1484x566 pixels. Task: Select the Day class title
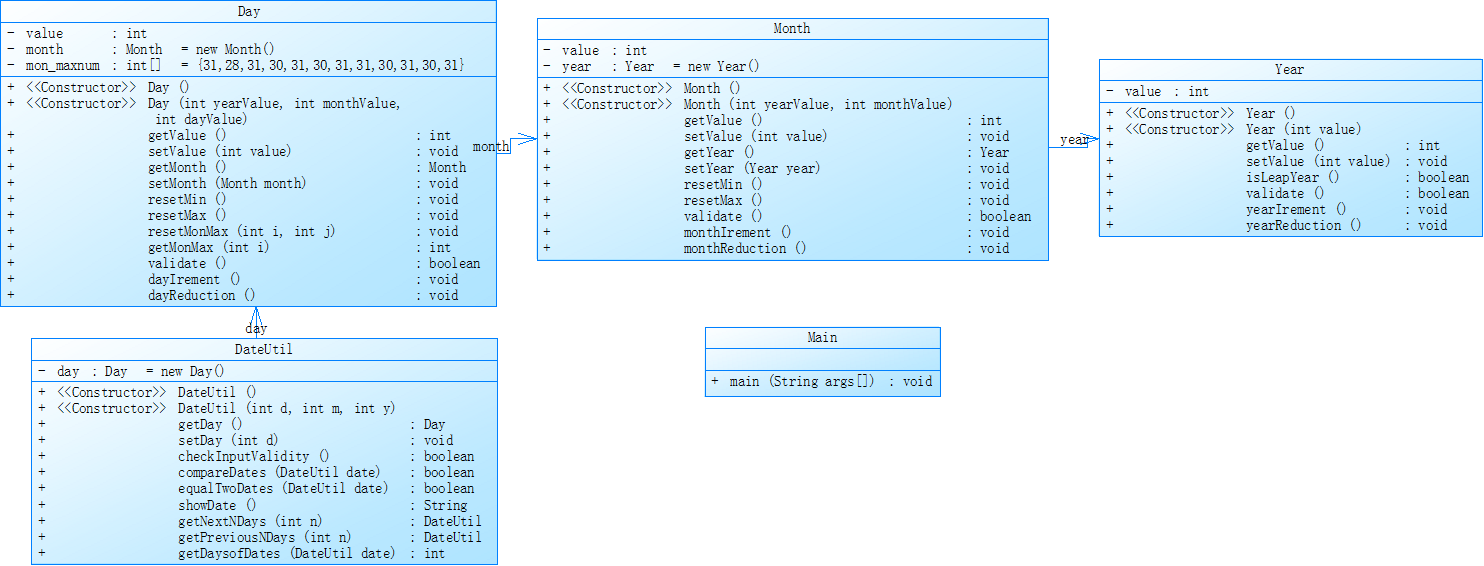click(249, 12)
